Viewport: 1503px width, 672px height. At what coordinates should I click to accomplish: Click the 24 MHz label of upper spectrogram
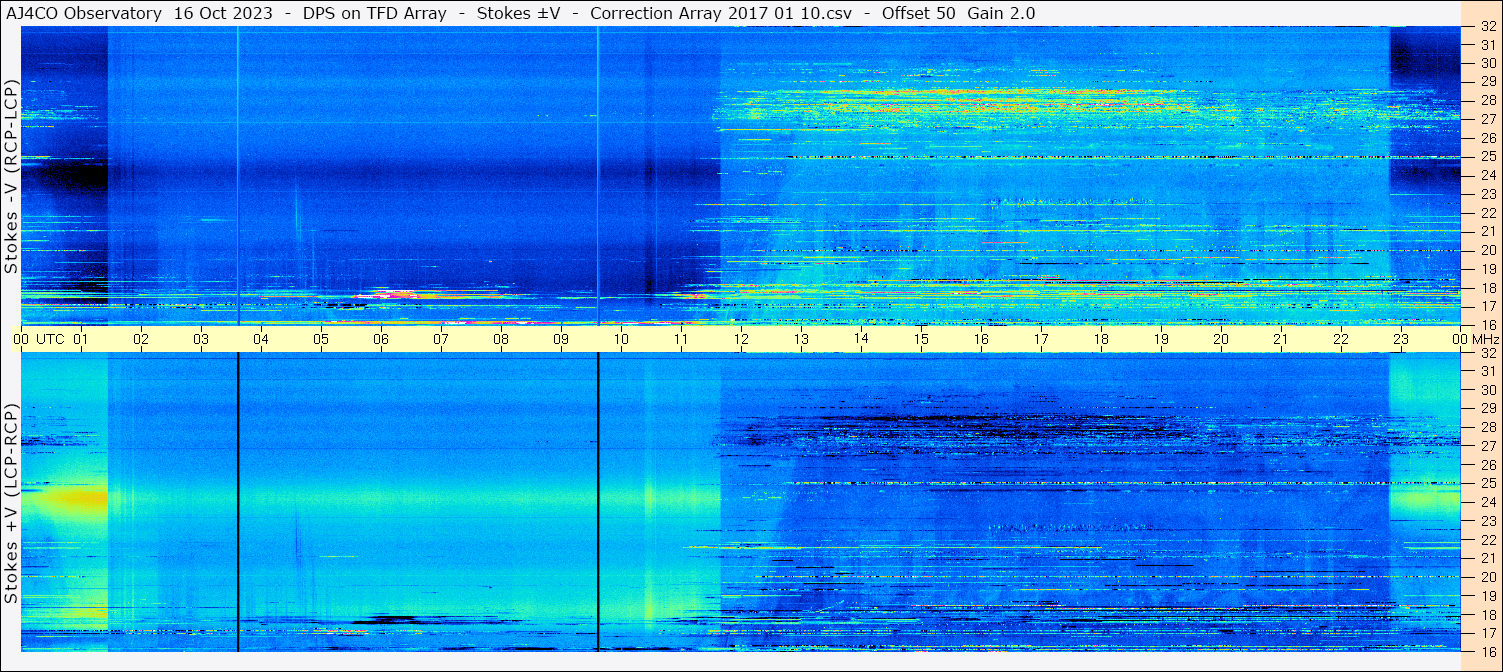pos(1488,176)
